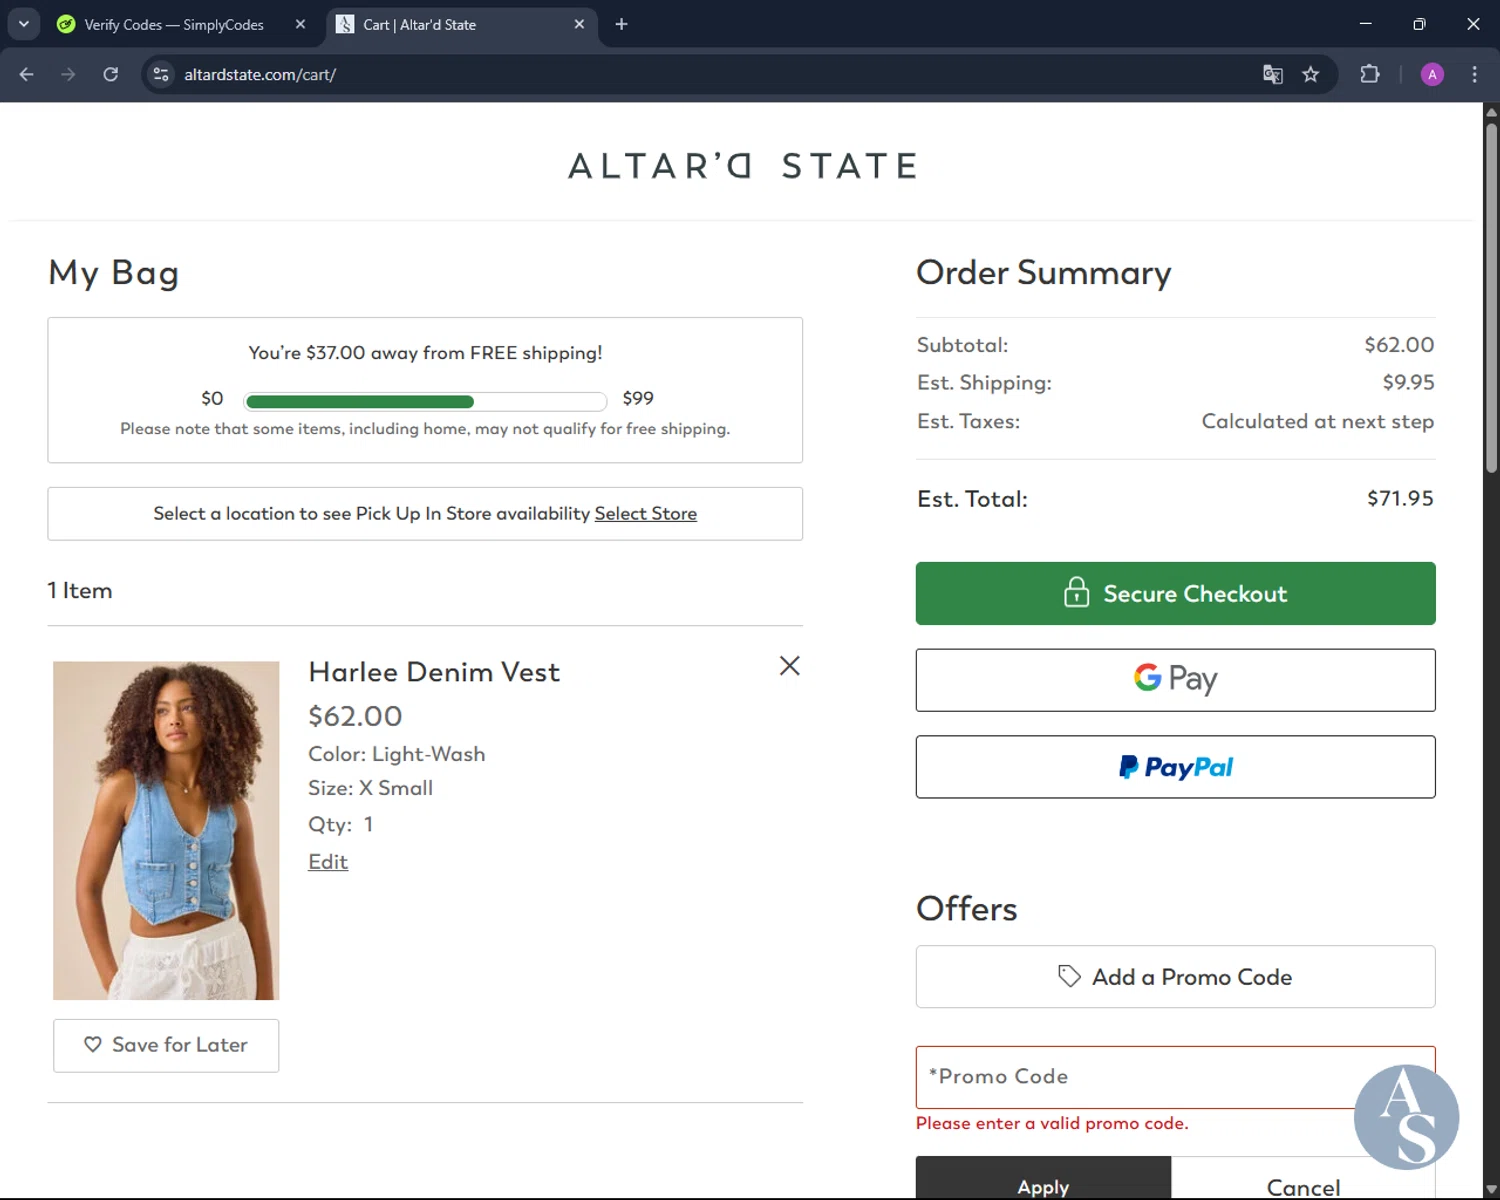The image size is (1500, 1200).
Task: Pay with the Google Pay button
Action: point(1175,680)
